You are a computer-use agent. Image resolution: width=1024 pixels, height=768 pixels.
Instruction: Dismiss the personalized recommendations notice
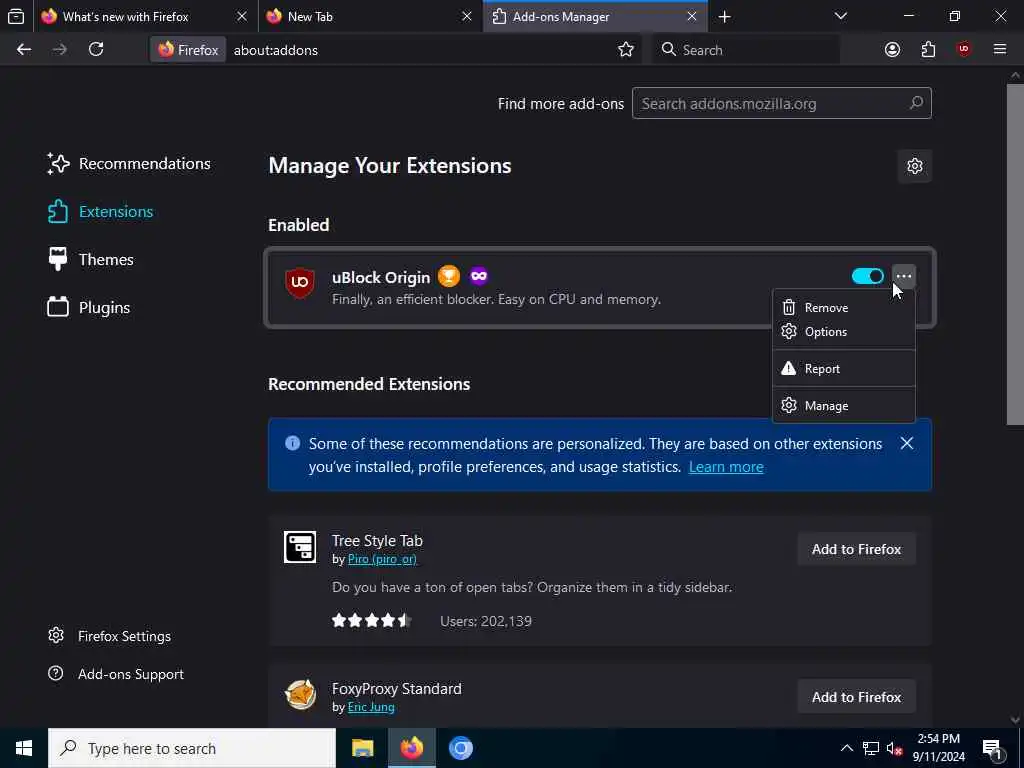(906, 443)
